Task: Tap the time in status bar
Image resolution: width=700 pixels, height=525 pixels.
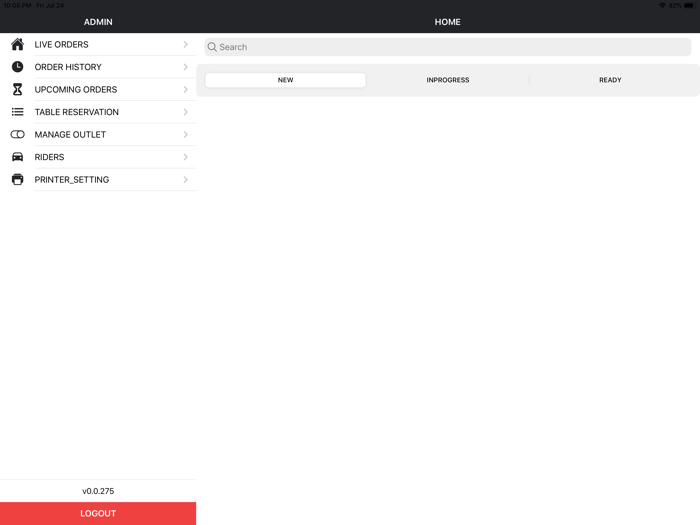Action: tap(17, 5)
